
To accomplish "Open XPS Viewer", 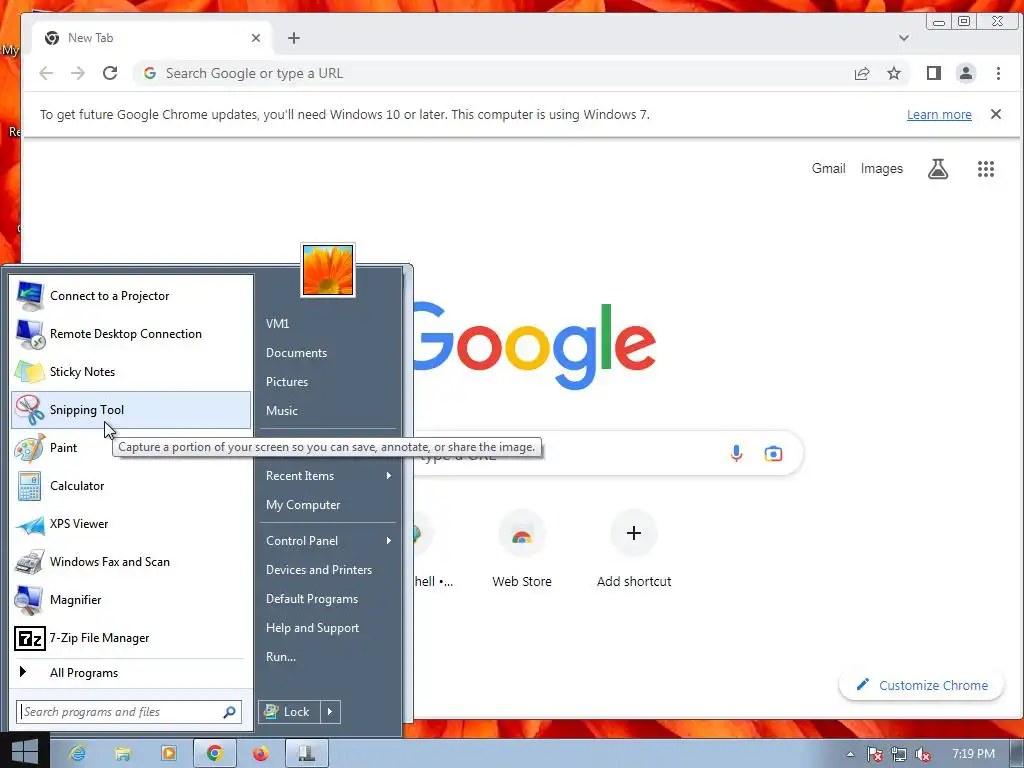I will pyautogui.click(x=131, y=524).
